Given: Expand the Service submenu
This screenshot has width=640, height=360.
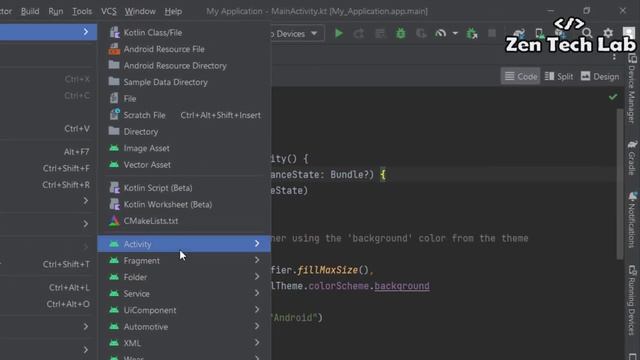Looking at the screenshot, I should point(184,293).
